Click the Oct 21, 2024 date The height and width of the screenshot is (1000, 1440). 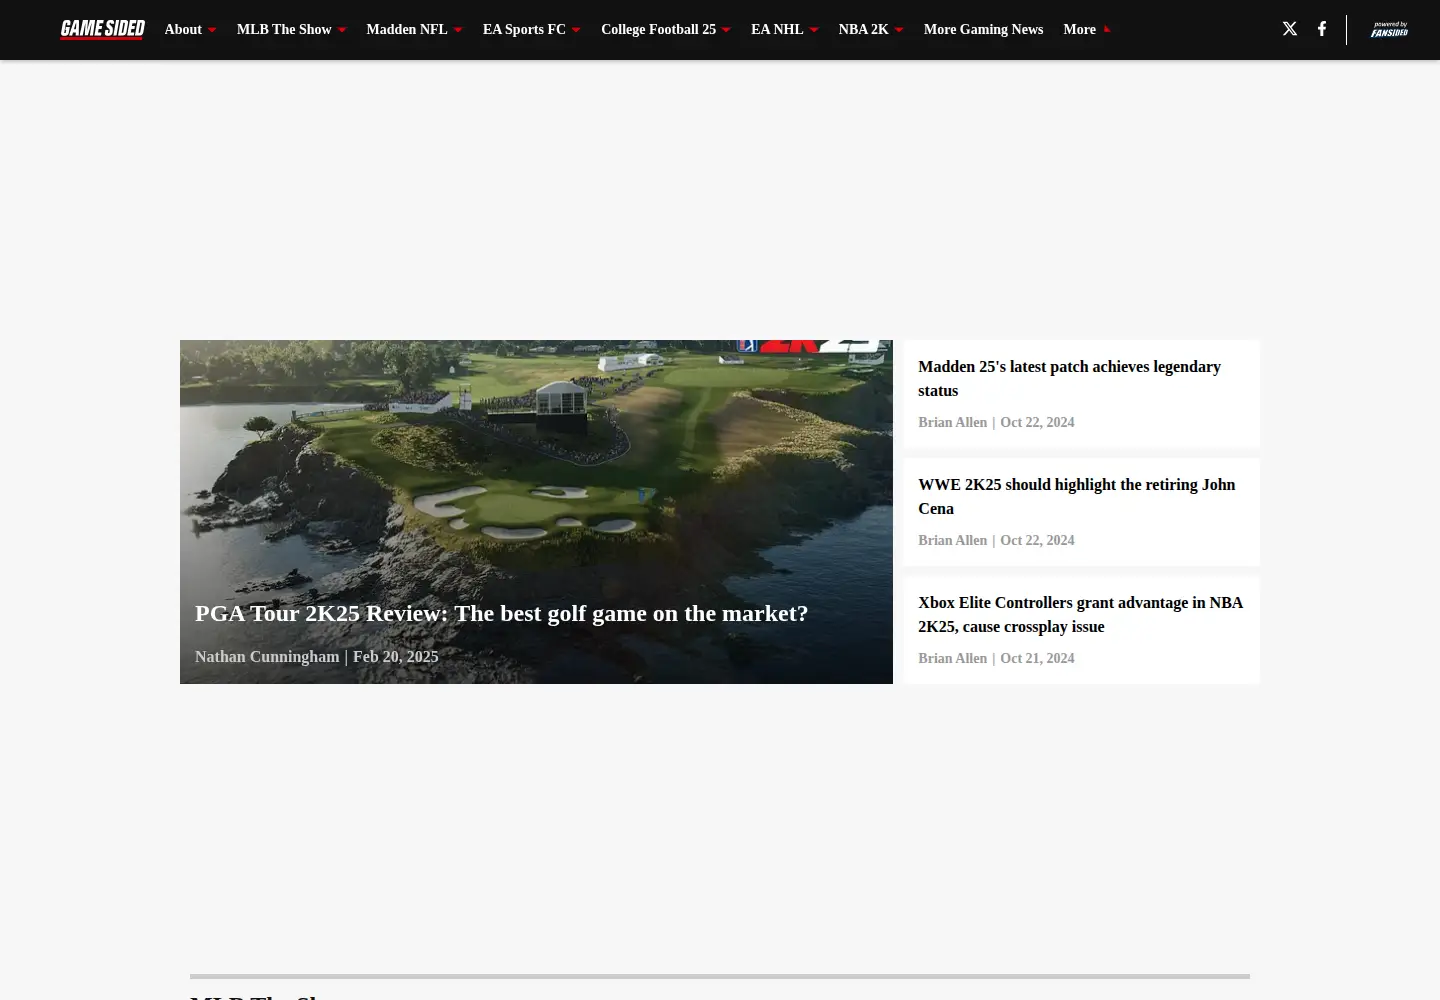[1037, 659]
